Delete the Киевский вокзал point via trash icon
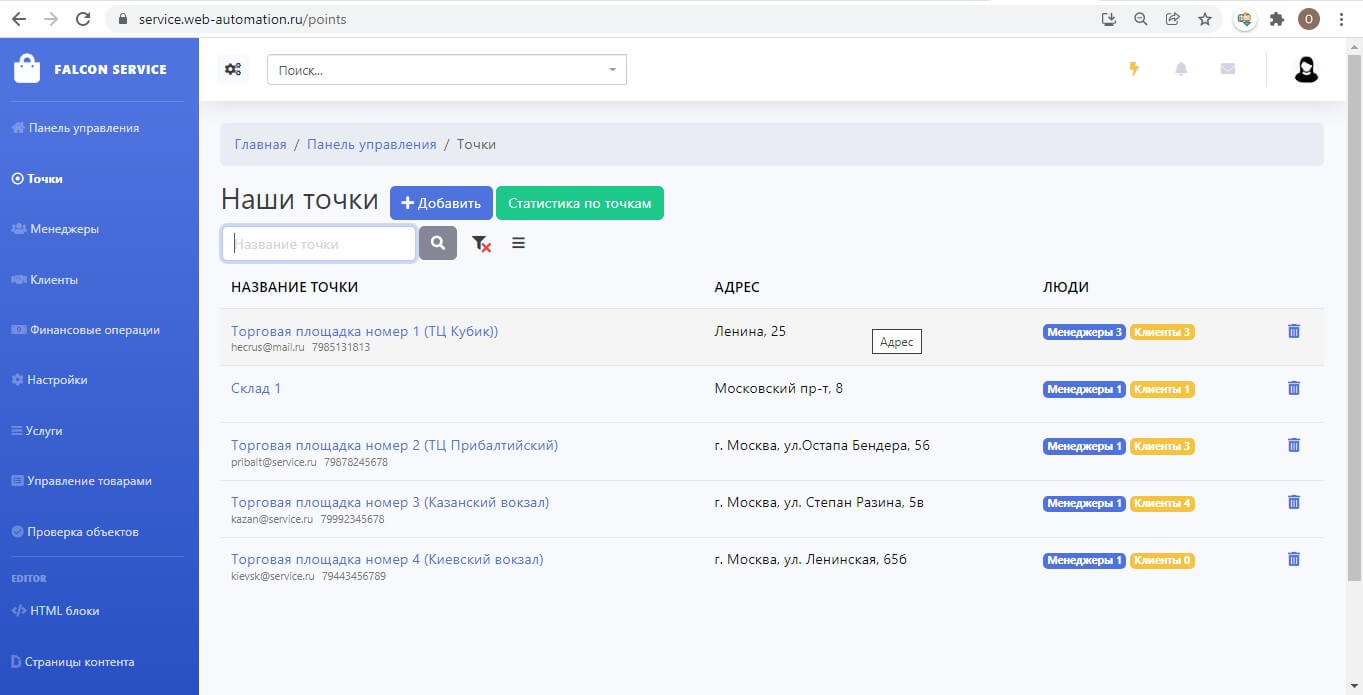 pos(1294,560)
